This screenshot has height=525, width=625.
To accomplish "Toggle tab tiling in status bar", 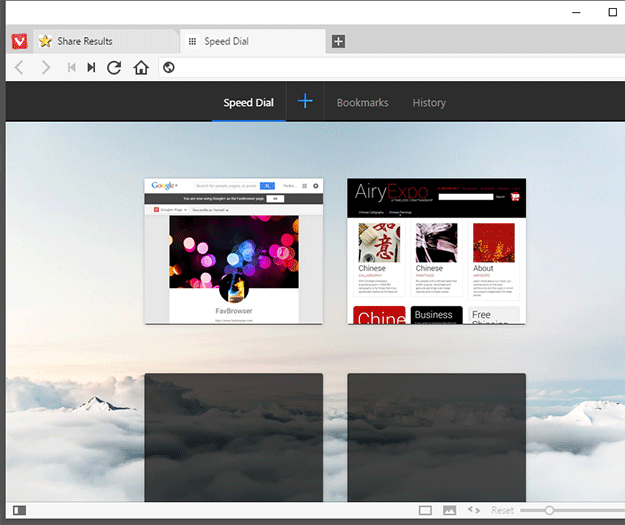I will pos(425,510).
